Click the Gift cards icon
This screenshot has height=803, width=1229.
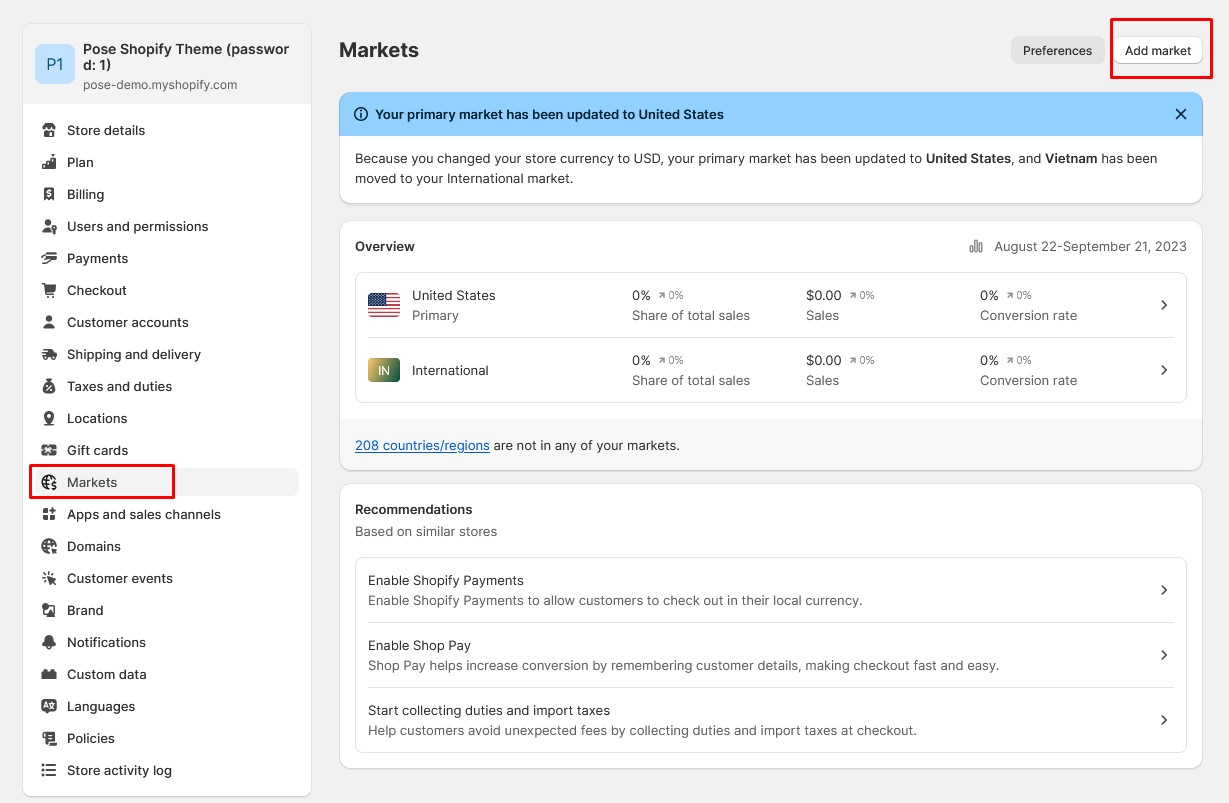[x=49, y=450]
